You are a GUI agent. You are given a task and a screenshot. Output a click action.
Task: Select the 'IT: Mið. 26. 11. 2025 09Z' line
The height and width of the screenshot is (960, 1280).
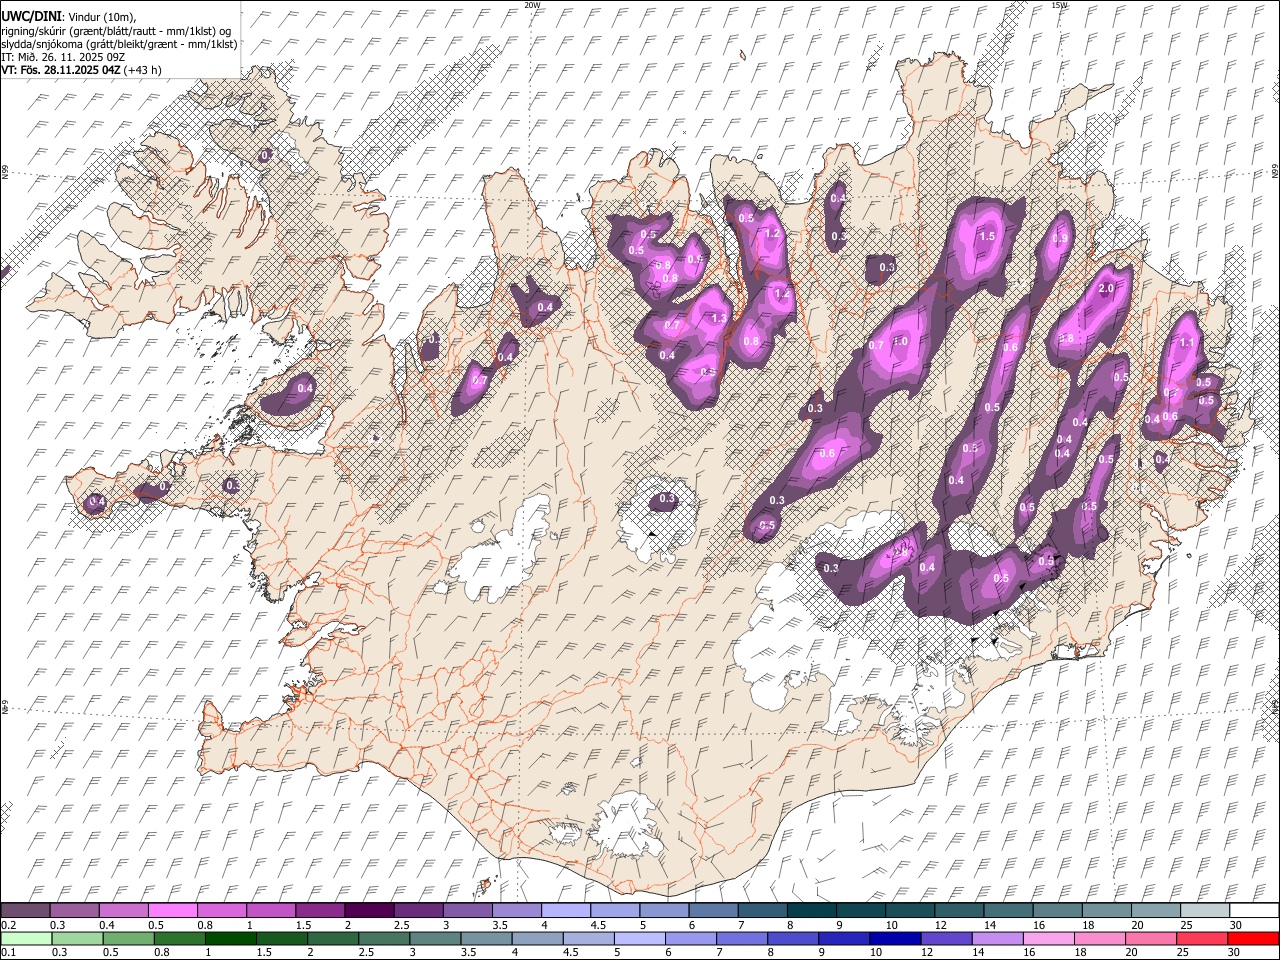pyautogui.click(x=63, y=57)
